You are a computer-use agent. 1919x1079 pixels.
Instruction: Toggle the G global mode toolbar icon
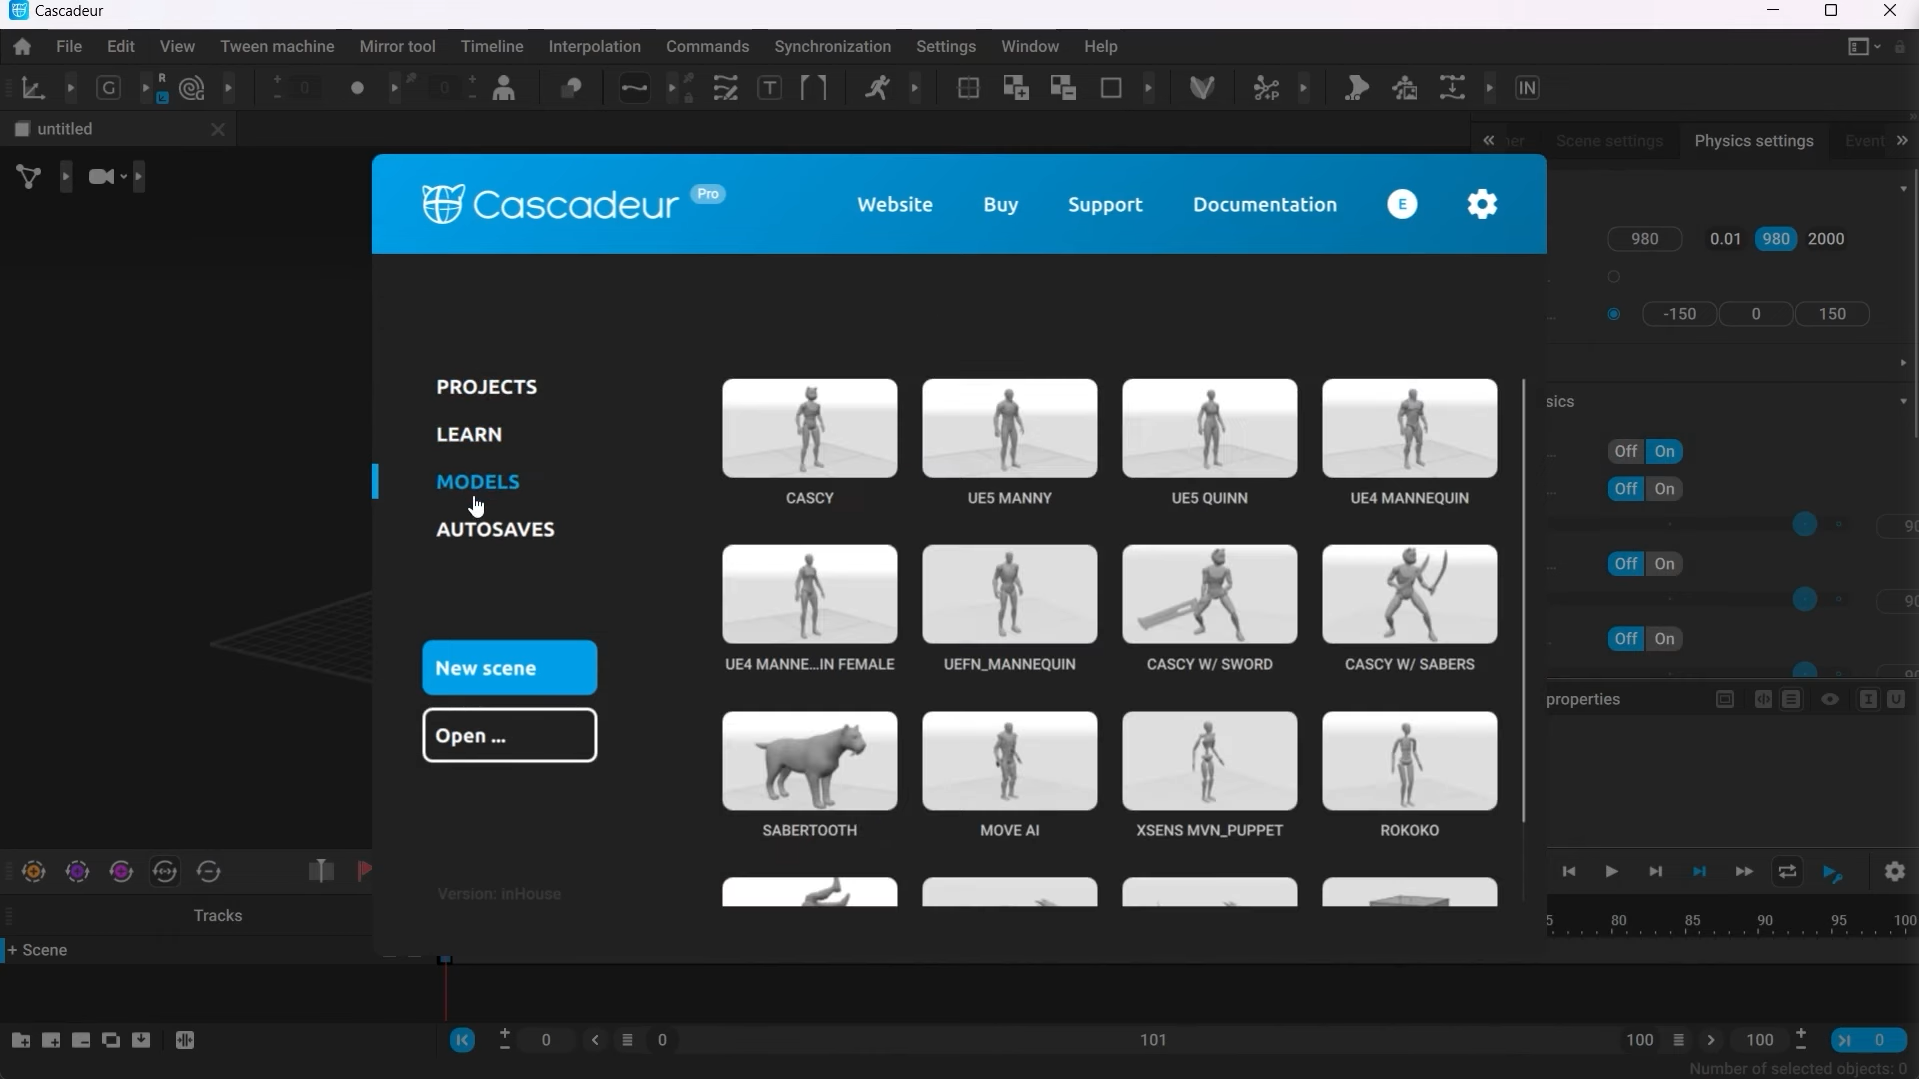108,88
